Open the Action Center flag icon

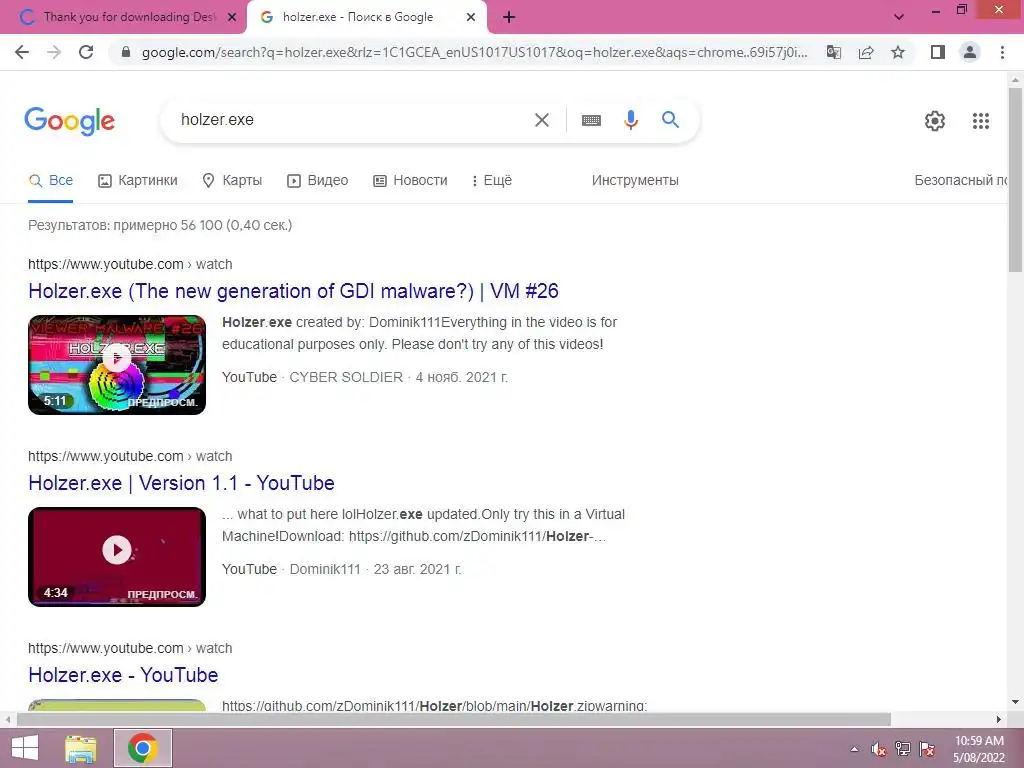tap(927, 749)
